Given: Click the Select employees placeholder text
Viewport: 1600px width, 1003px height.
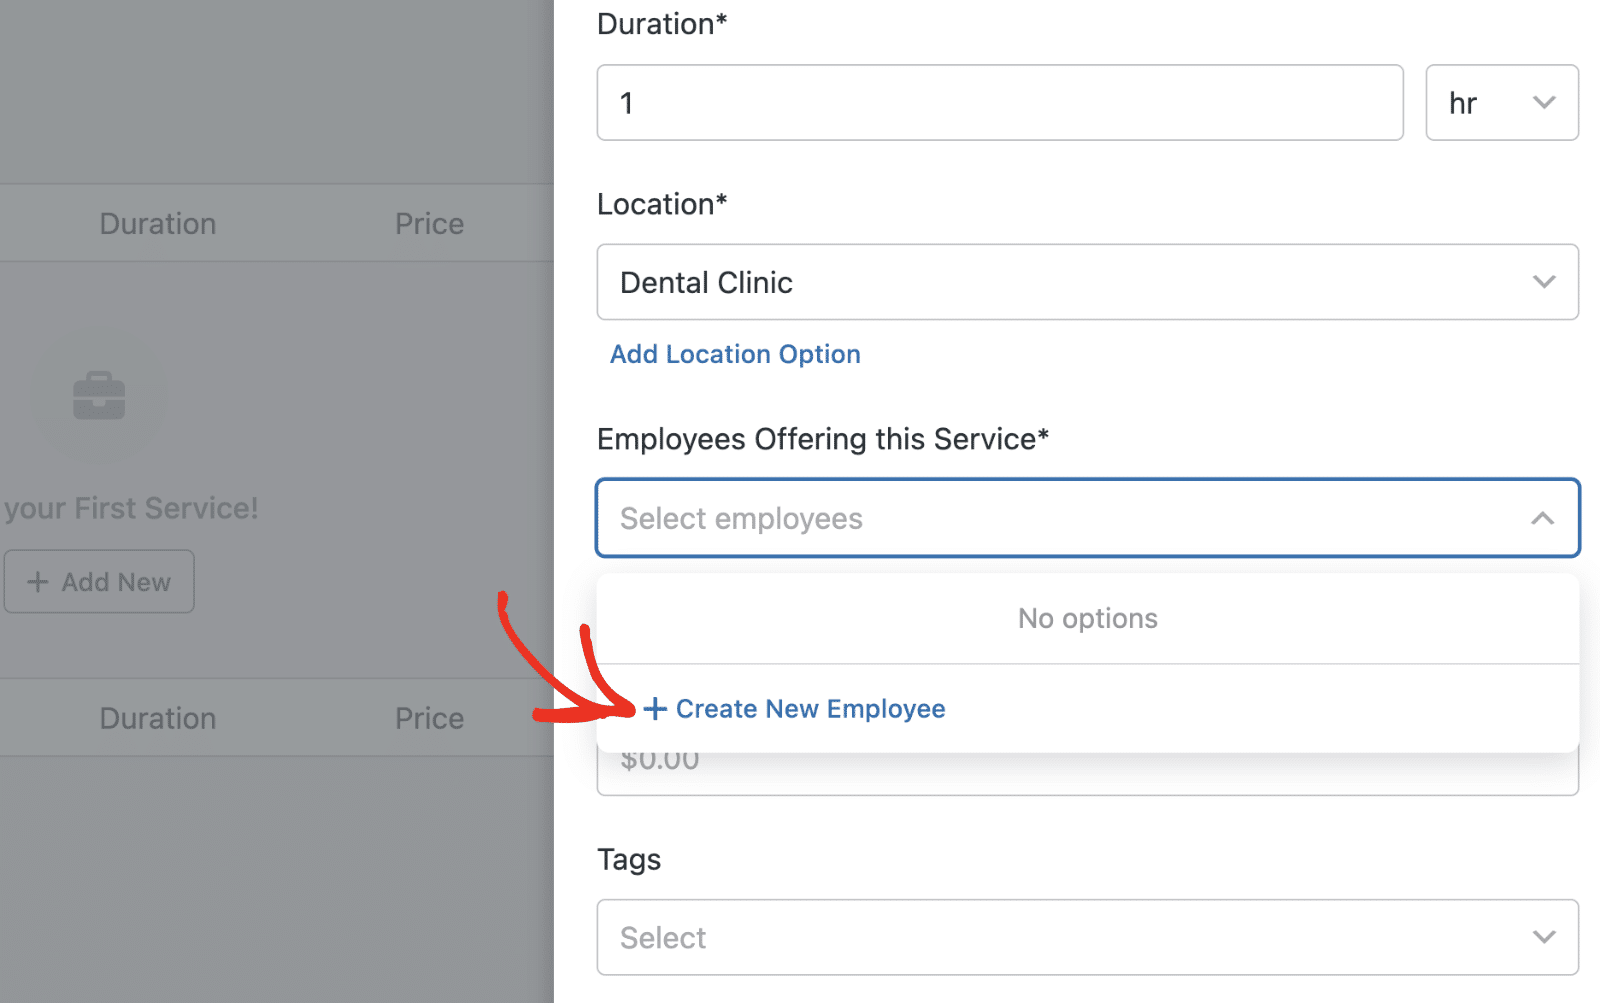Looking at the screenshot, I should click(x=741, y=518).
